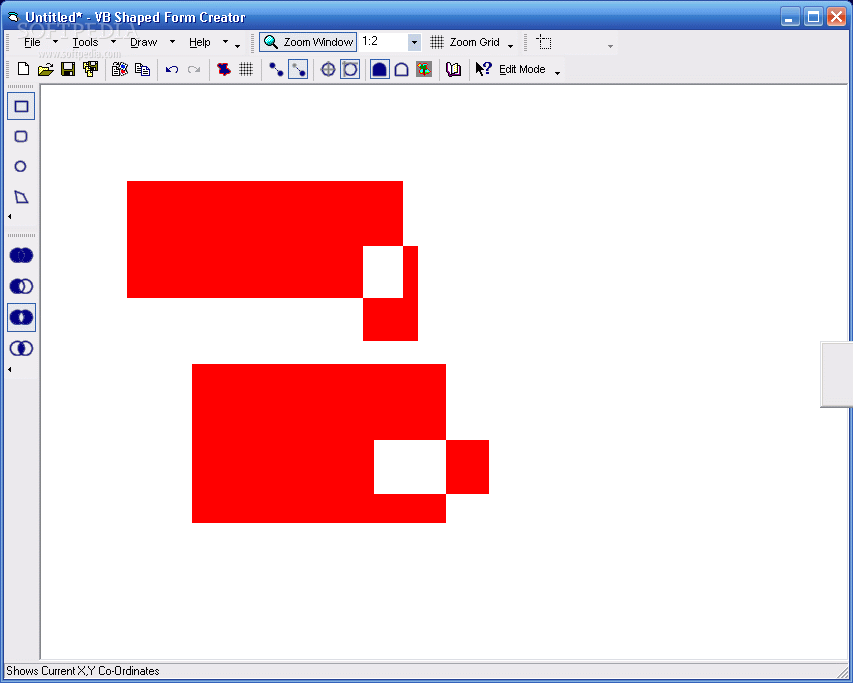Click the What's This help cursor icon

(x=483, y=69)
